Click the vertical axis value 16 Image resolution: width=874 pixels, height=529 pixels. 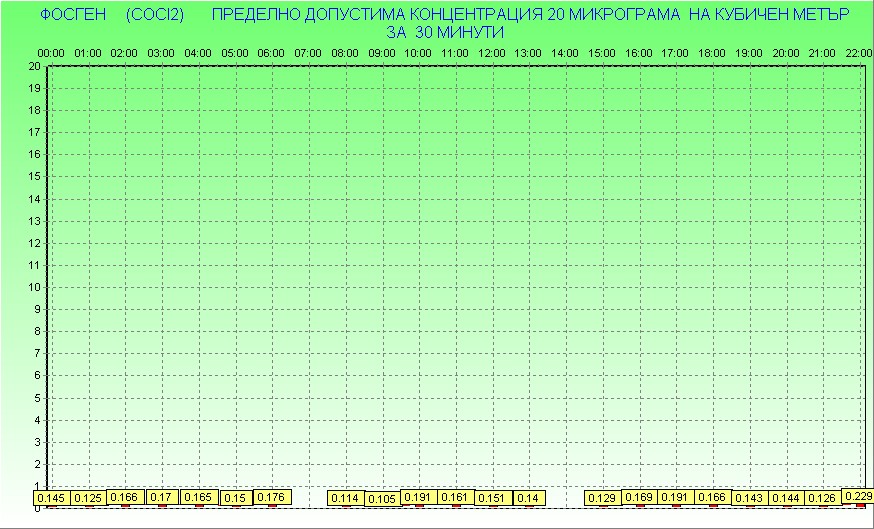pos(34,154)
